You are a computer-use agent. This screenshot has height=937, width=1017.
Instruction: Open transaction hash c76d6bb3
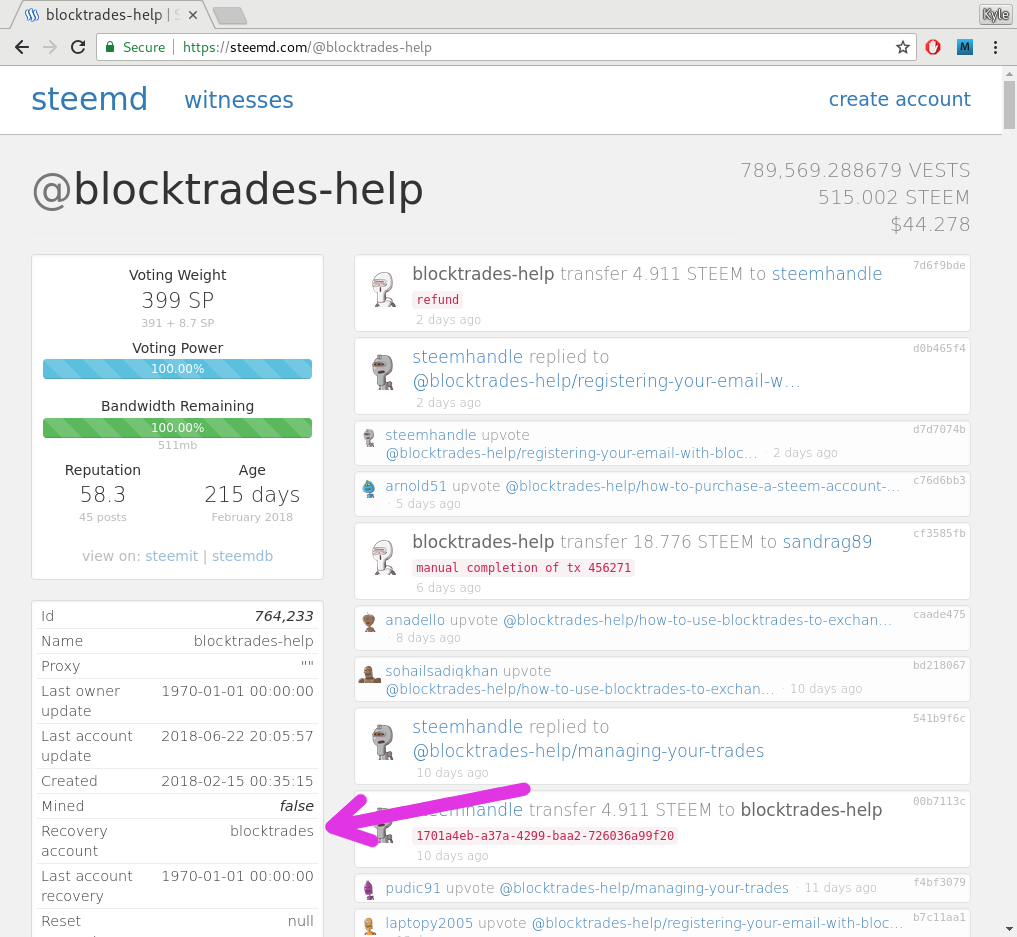click(x=939, y=480)
